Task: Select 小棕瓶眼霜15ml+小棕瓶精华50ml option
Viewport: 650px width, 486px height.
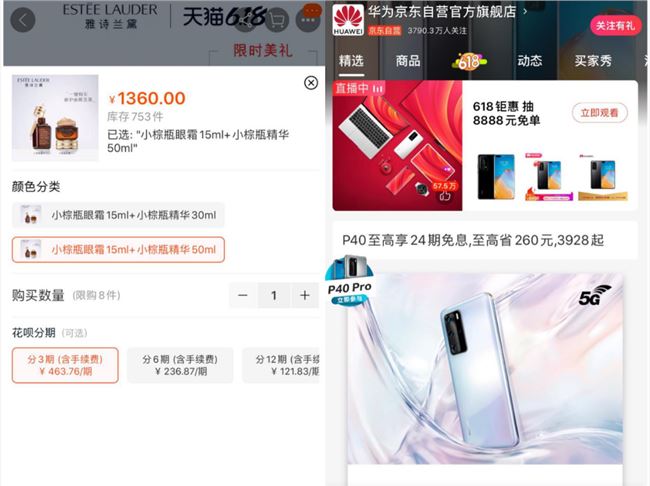Action: [118, 250]
